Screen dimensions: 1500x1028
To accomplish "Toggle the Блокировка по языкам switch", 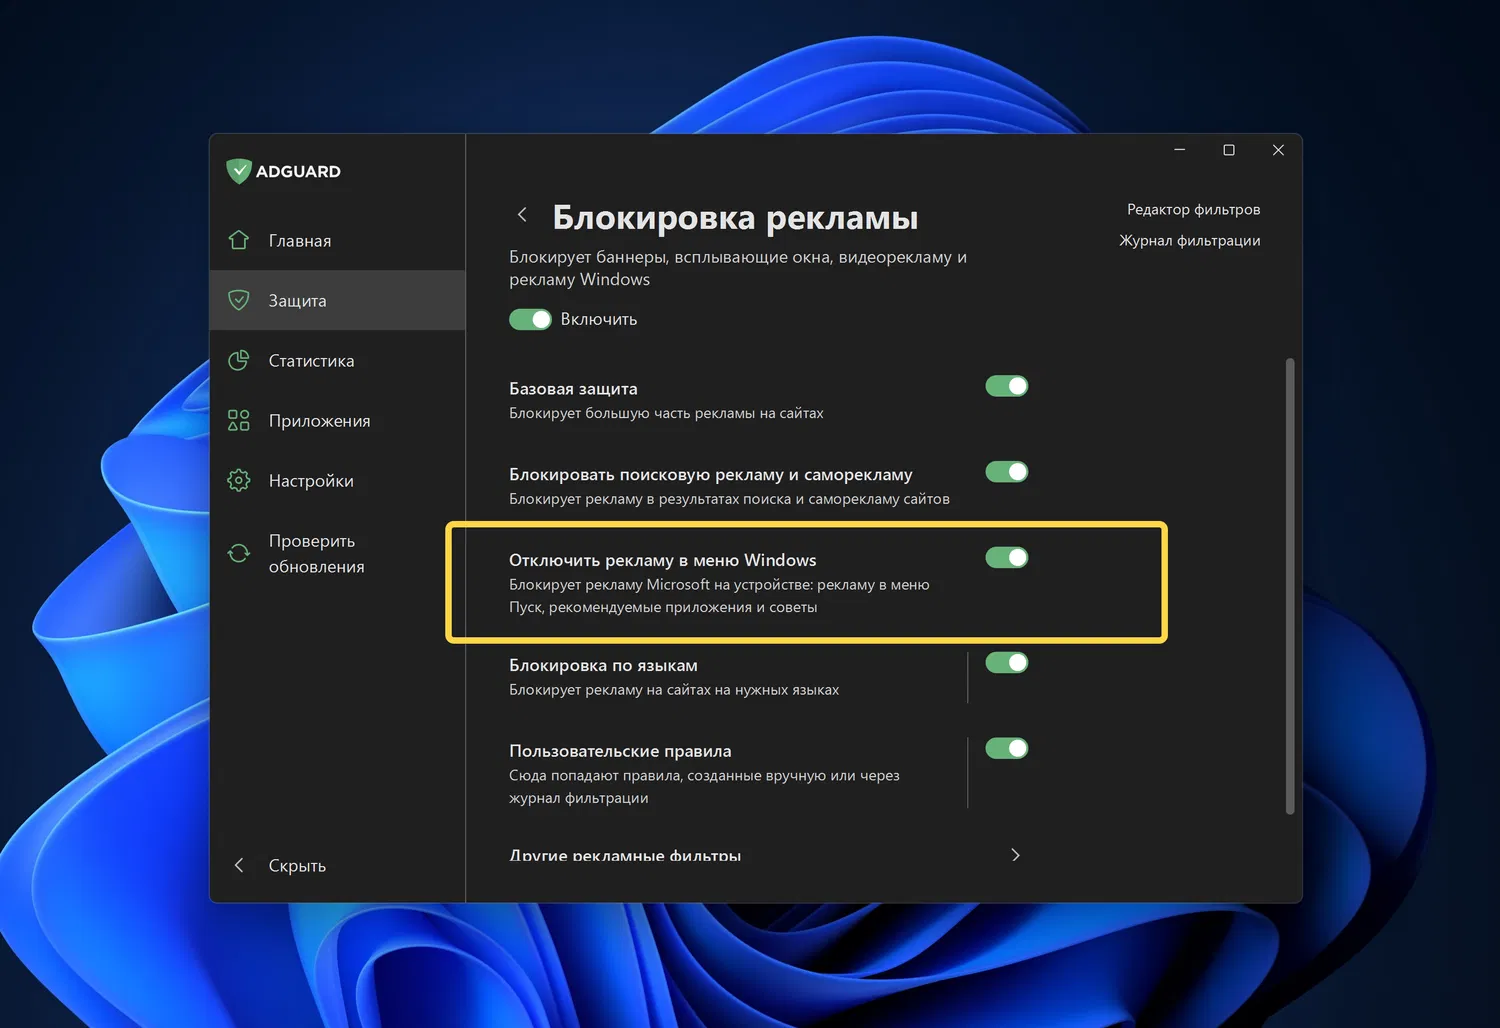I will tap(1007, 663).
